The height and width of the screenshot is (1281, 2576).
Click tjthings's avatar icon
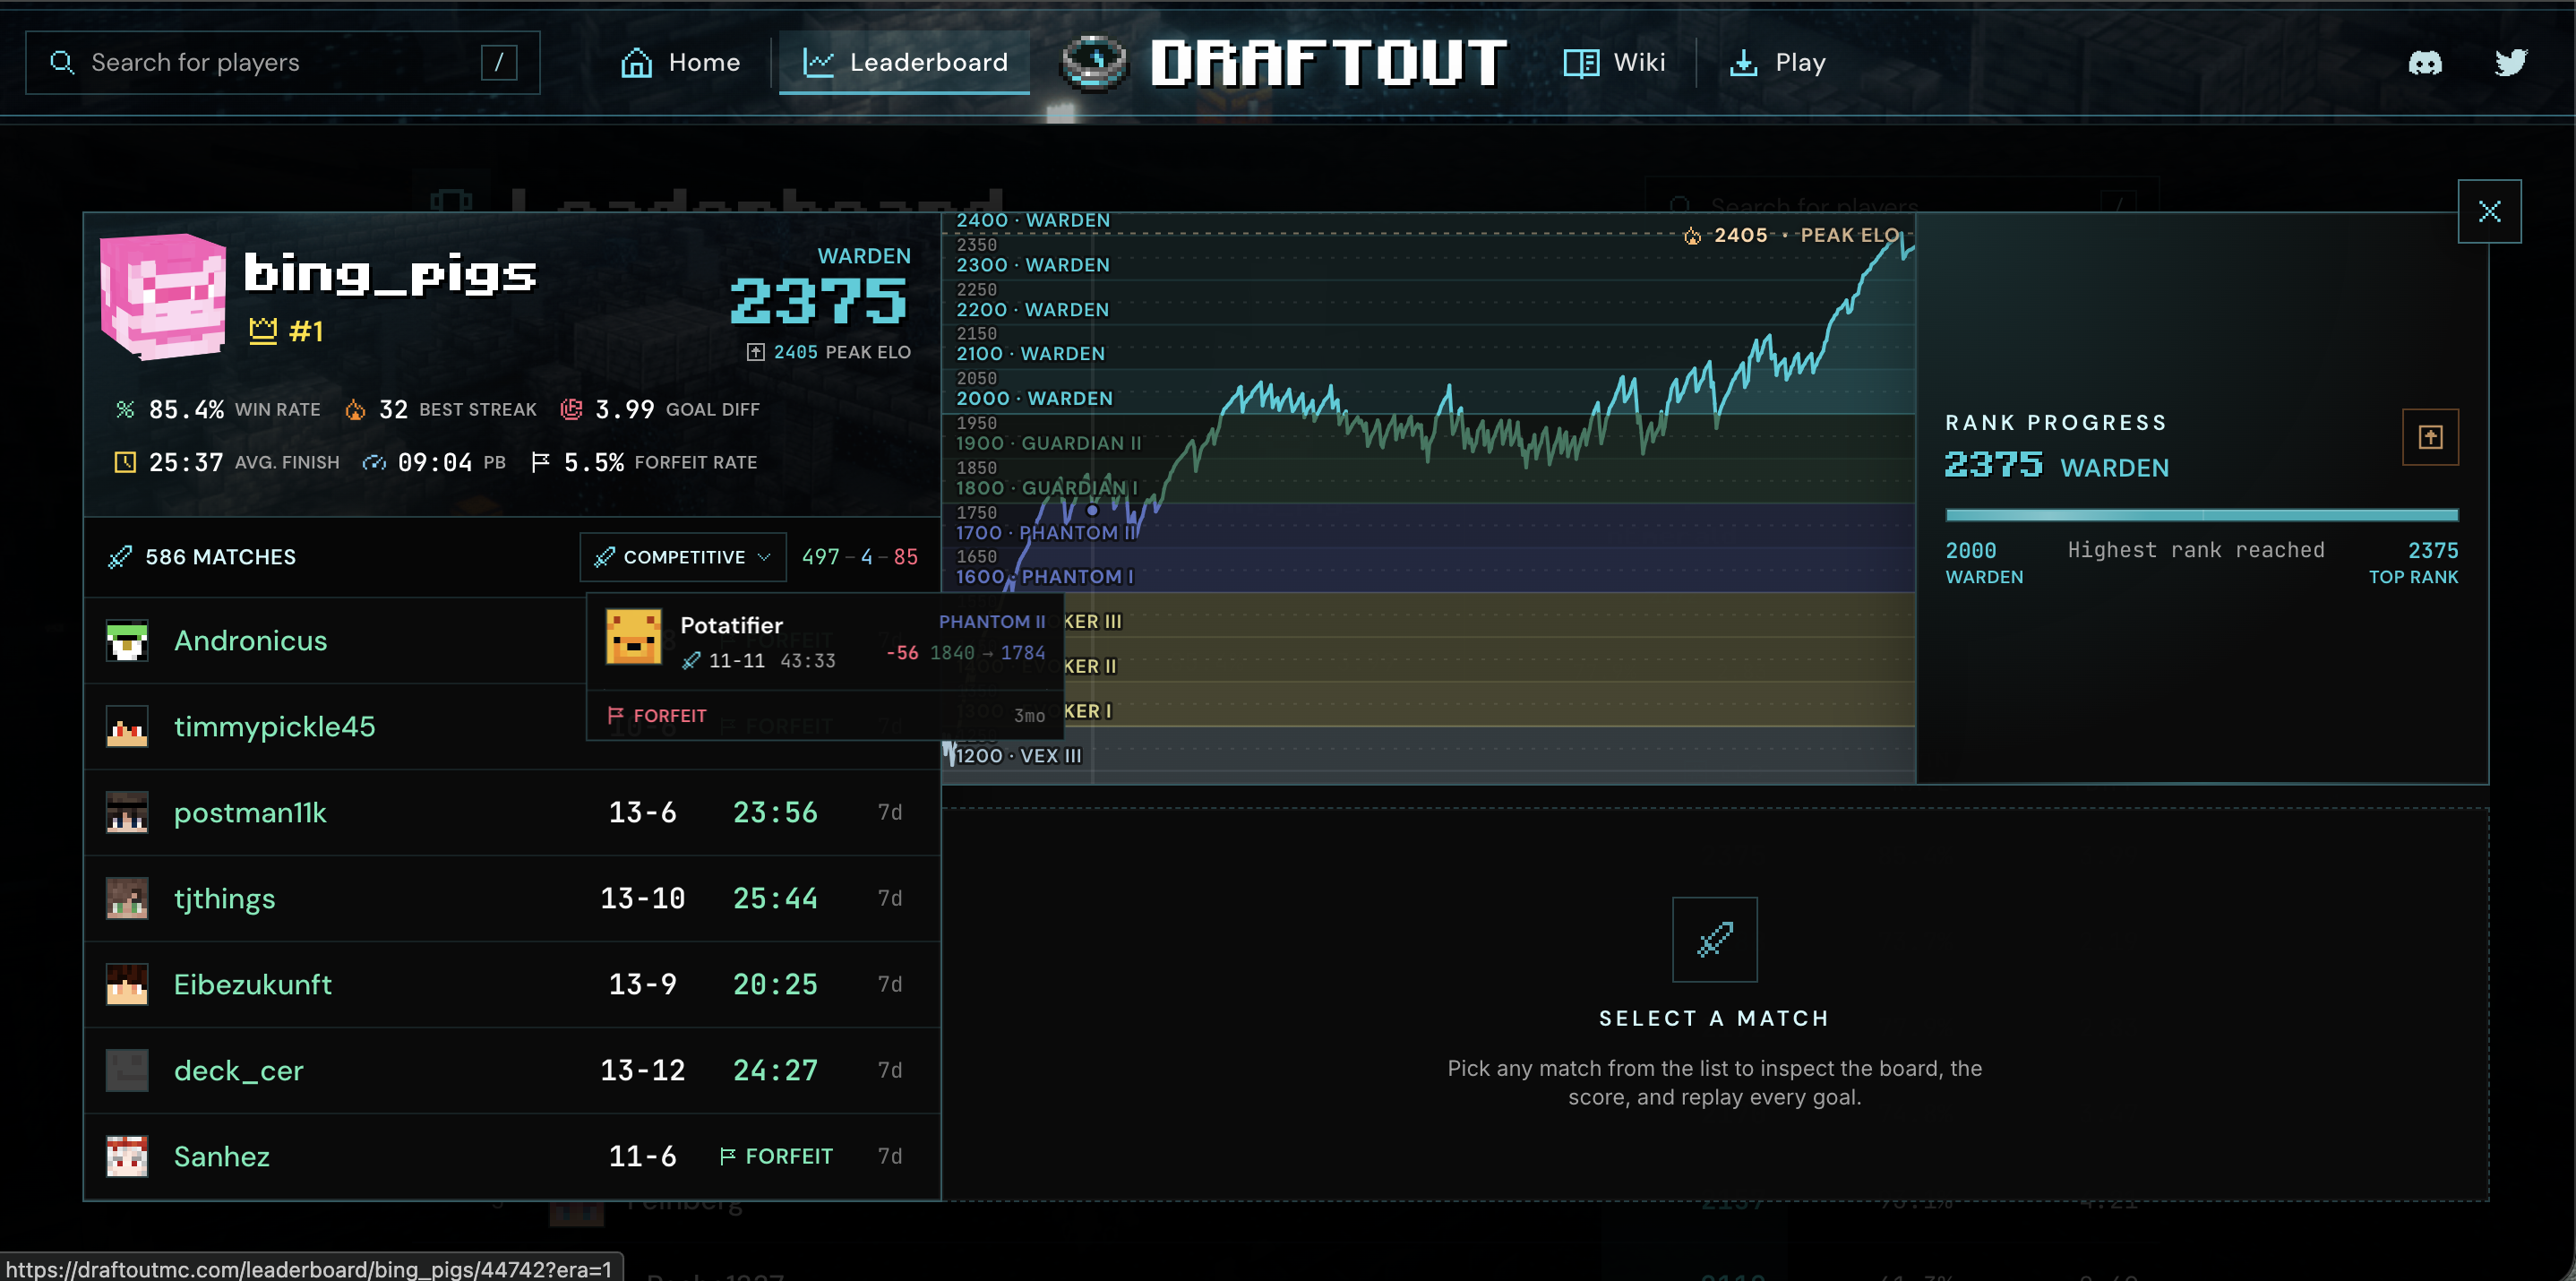[x=127, y=899]
